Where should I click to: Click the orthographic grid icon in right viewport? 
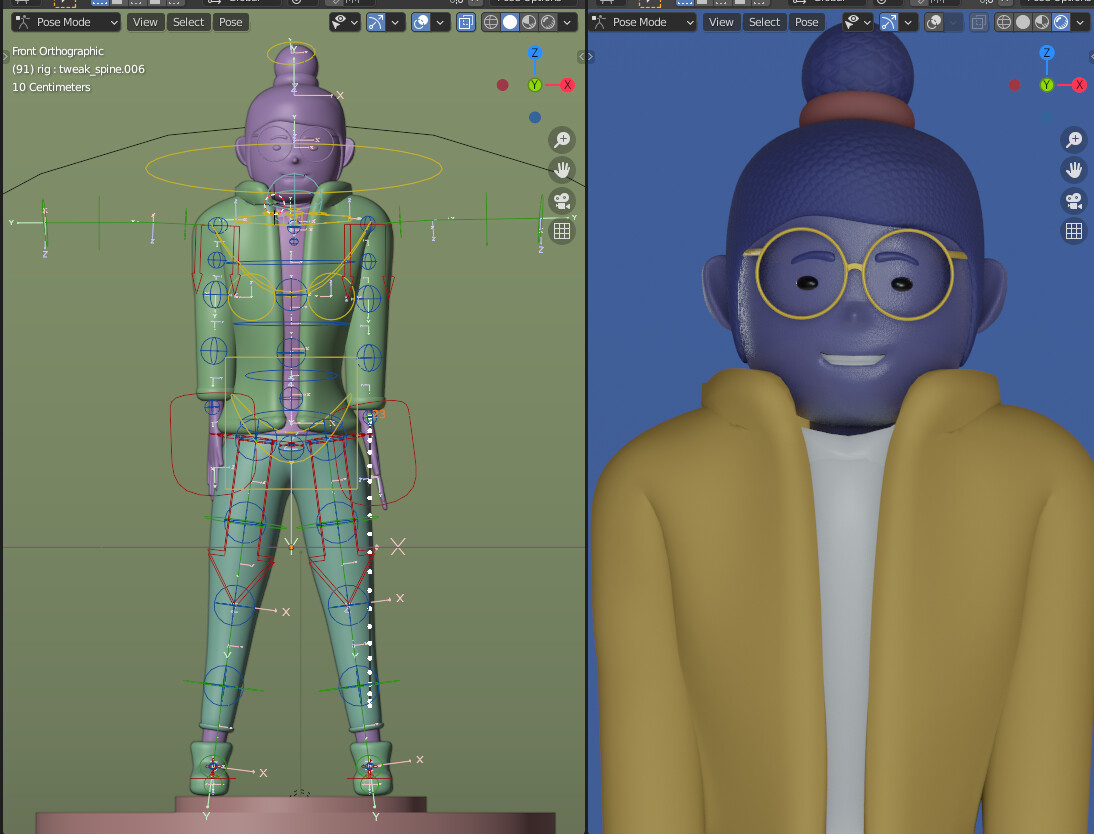pyautogui.click(x=1073, y=231)
